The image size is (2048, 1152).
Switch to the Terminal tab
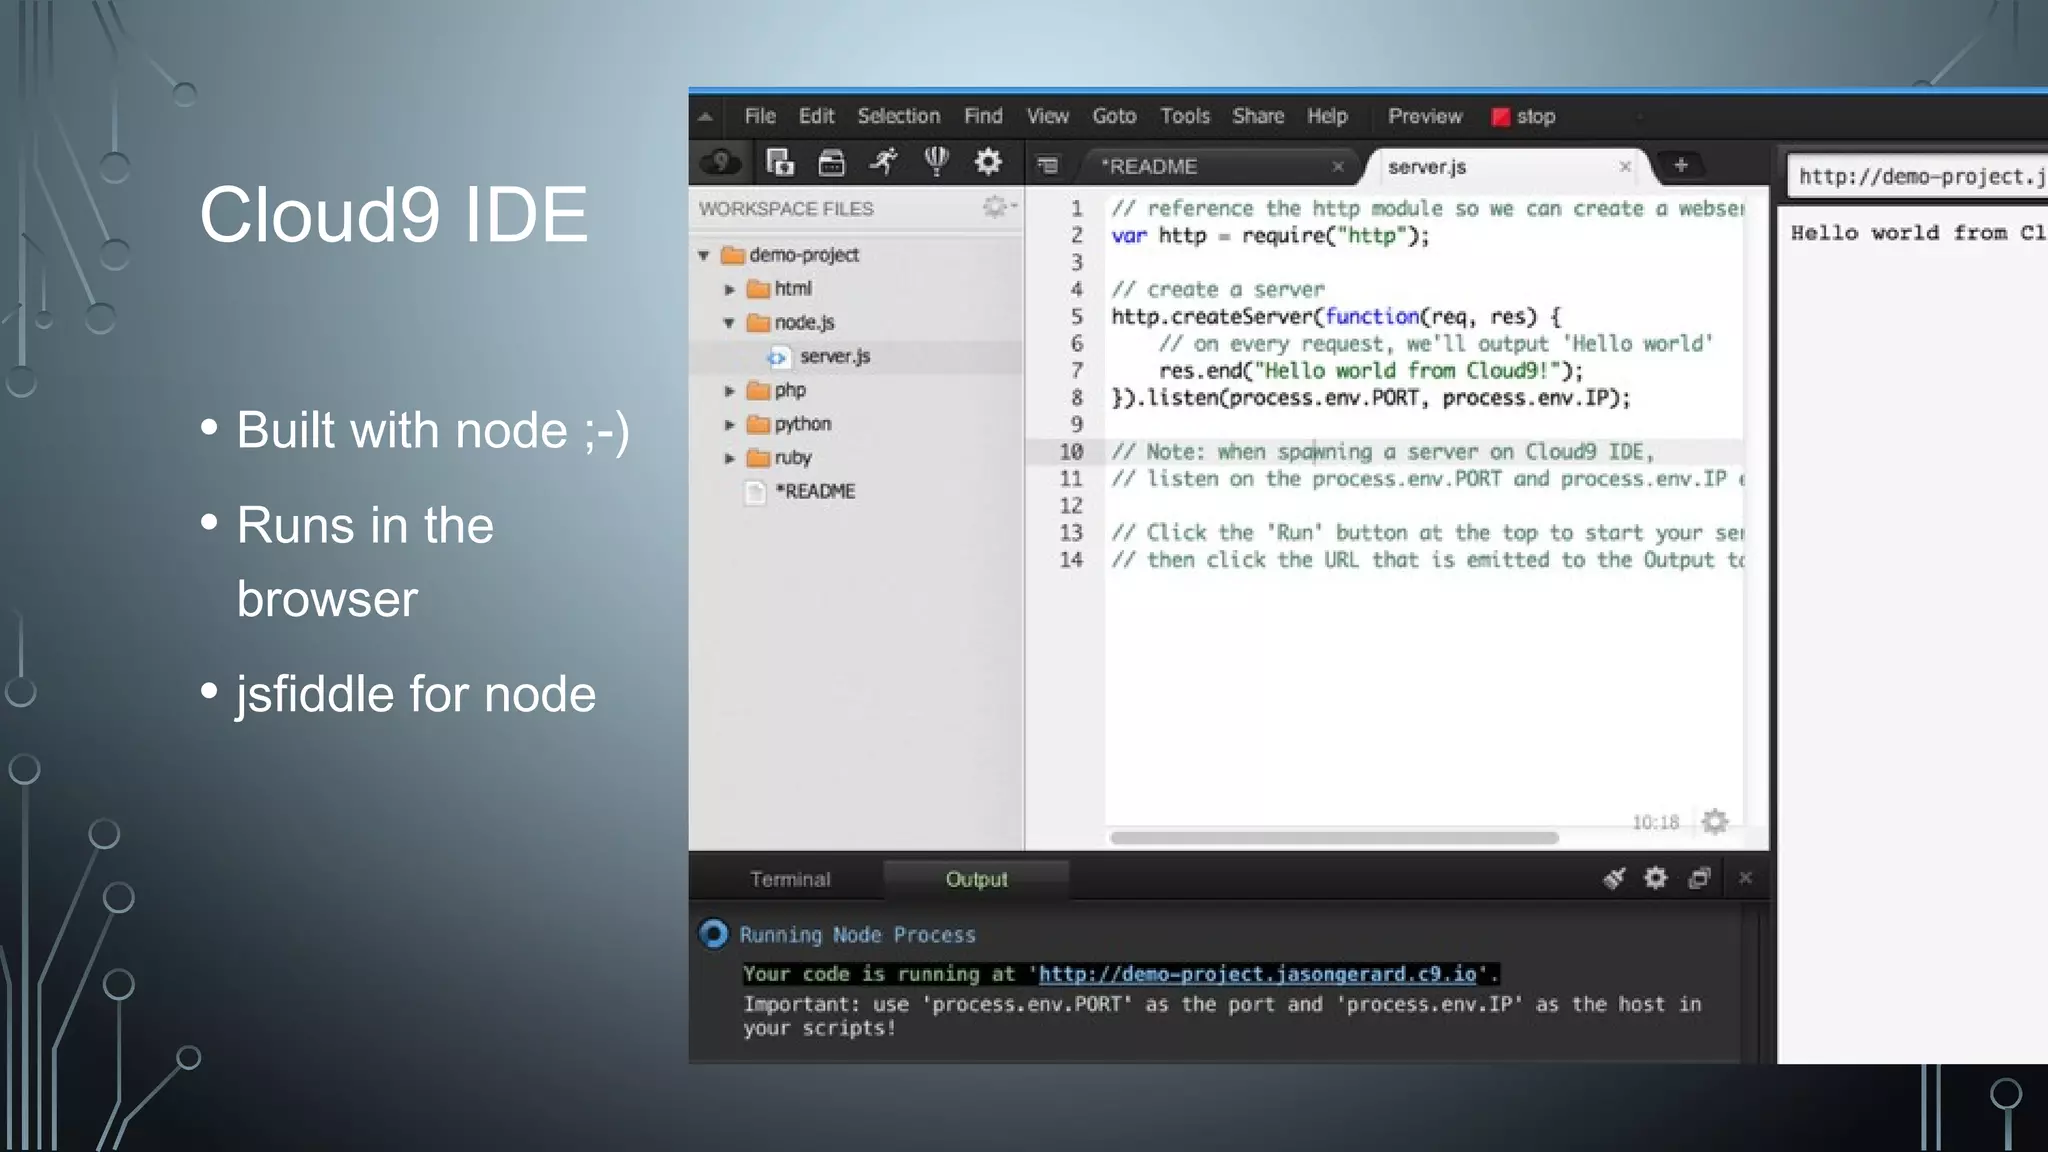tap(790, 879)
